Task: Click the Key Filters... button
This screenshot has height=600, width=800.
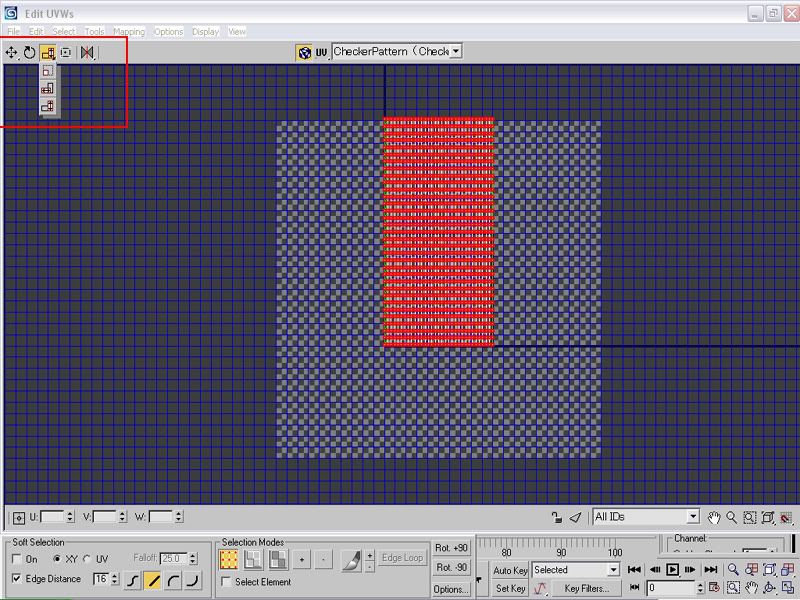Action: (x=587, y=589)
